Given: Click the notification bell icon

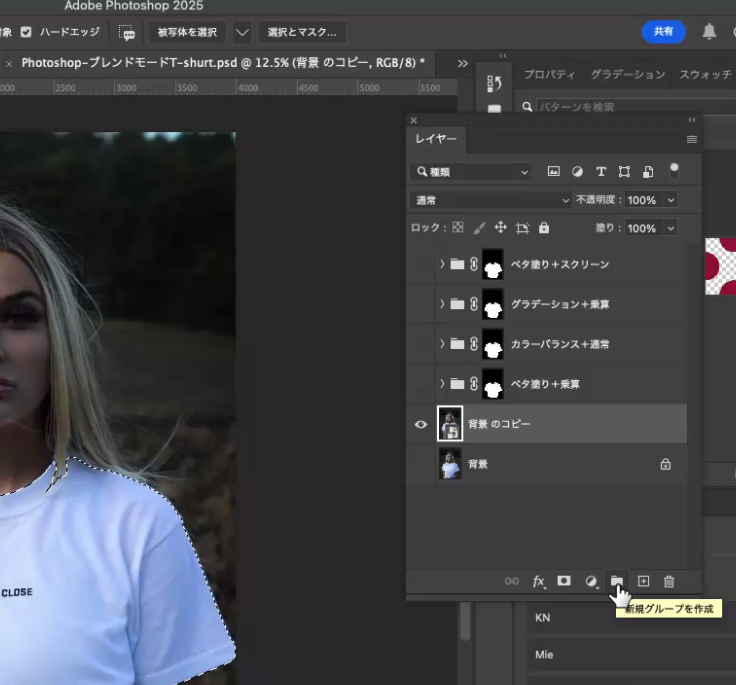Looking at the screenshot, I should click(709, 32).
